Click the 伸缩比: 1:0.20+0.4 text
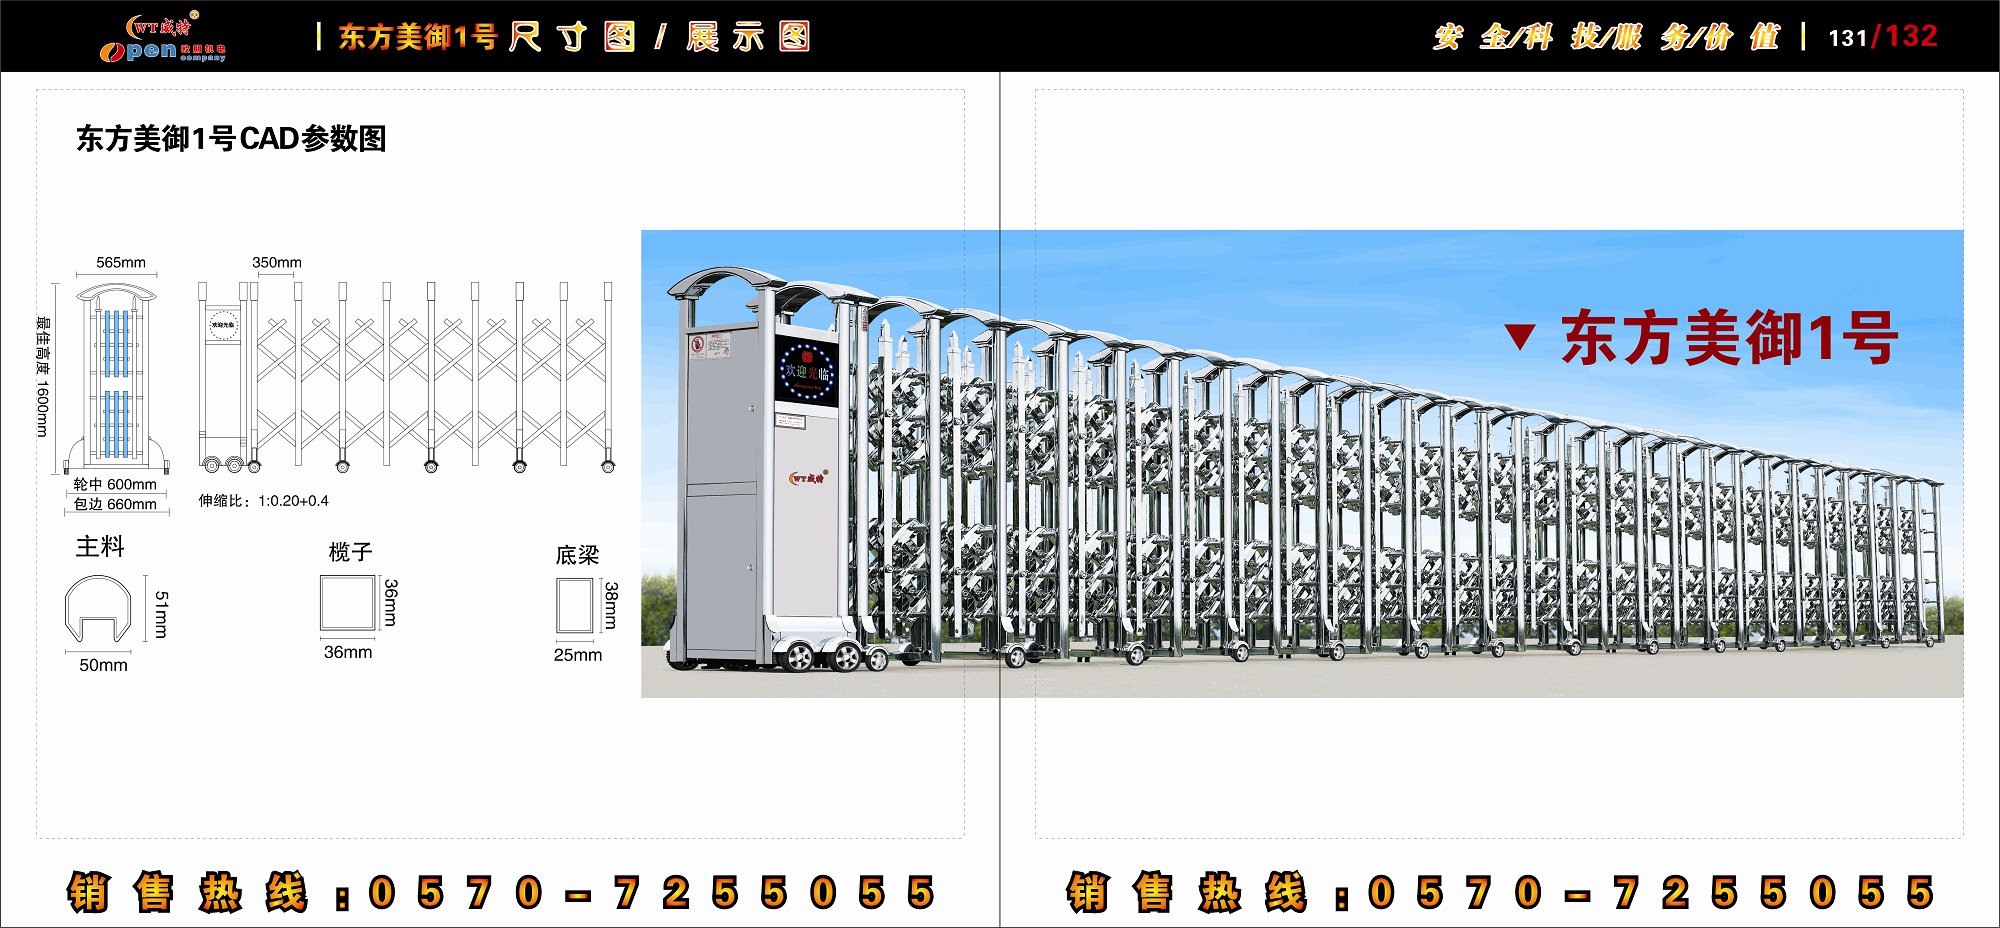 tap(263, 500)
